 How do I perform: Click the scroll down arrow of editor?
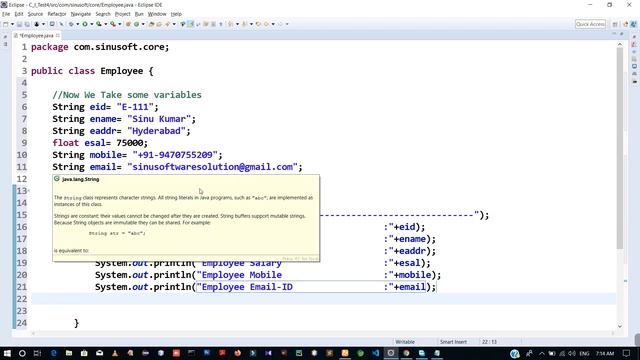620,327
